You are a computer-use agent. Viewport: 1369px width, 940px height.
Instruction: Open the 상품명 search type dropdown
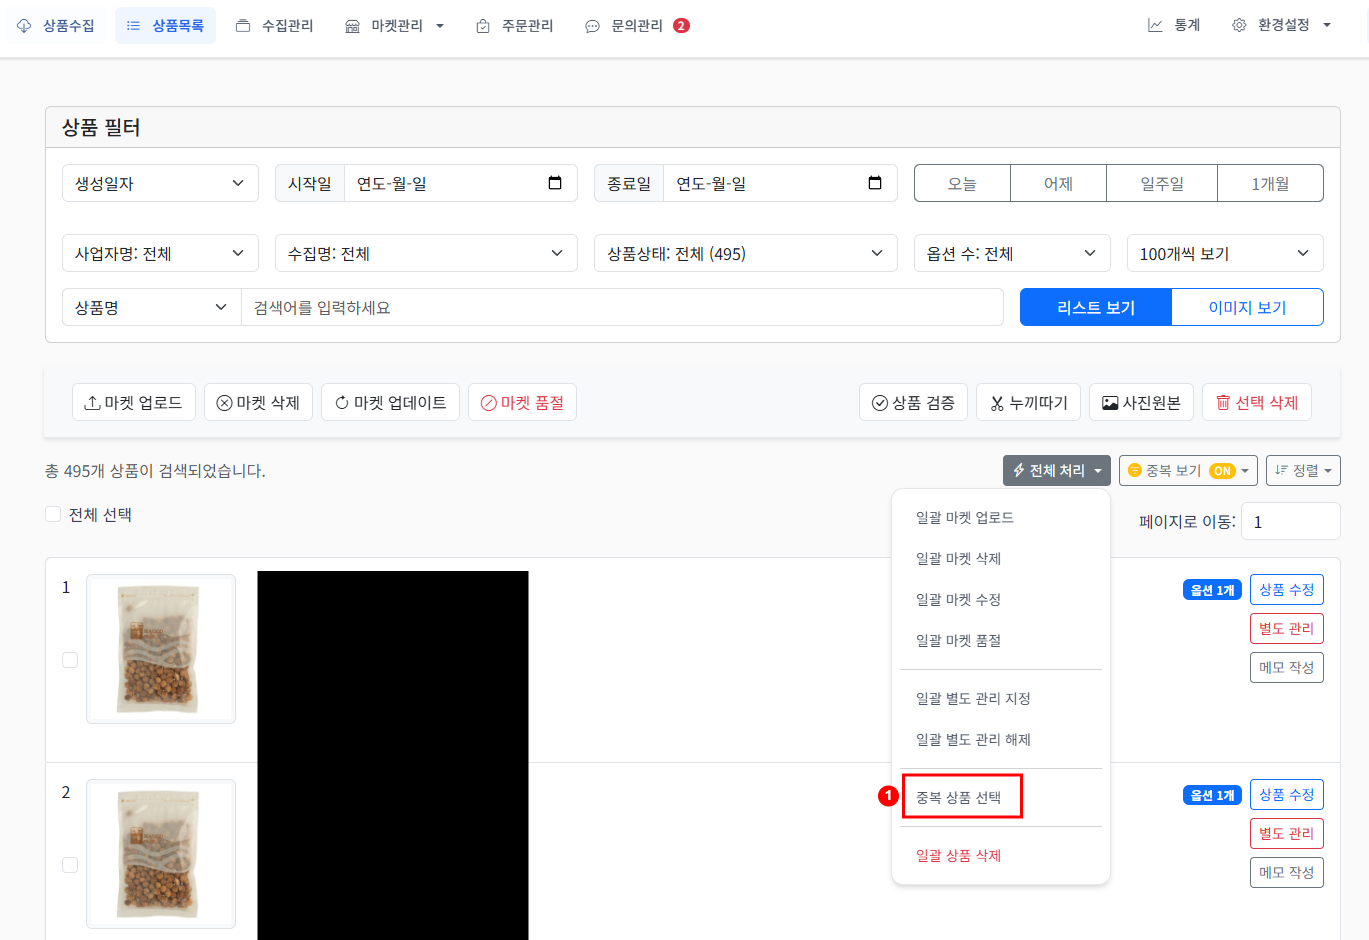(x=152, y=307)
